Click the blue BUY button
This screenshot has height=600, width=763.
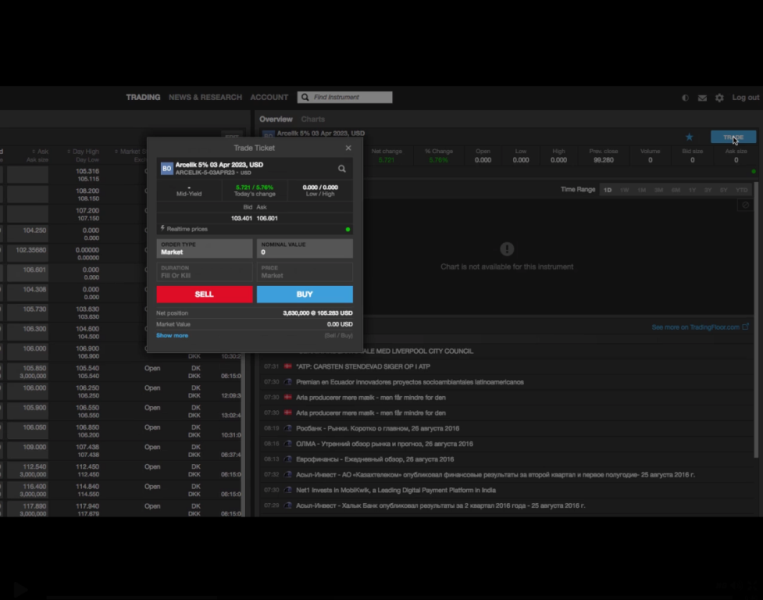point(305,294)
